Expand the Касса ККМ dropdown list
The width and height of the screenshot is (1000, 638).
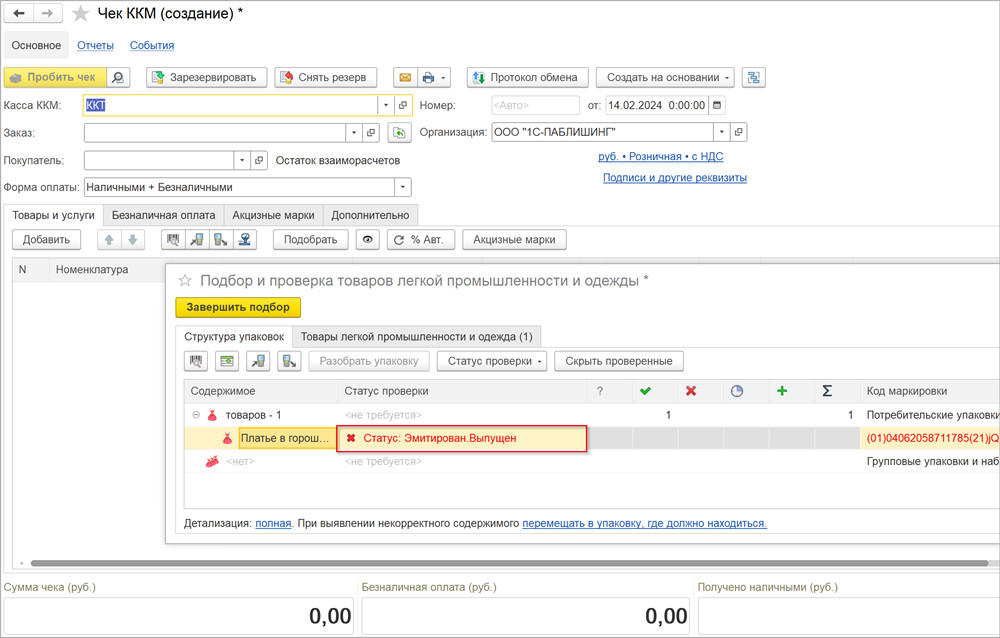pyautogui.click(x=385, y=105)
